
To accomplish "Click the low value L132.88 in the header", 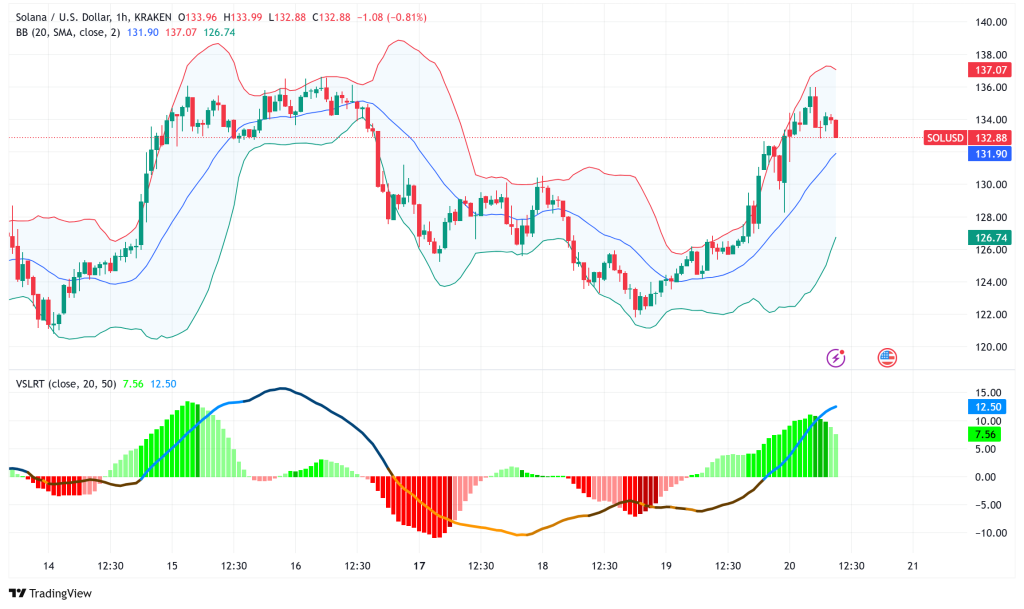I will 287,18.
